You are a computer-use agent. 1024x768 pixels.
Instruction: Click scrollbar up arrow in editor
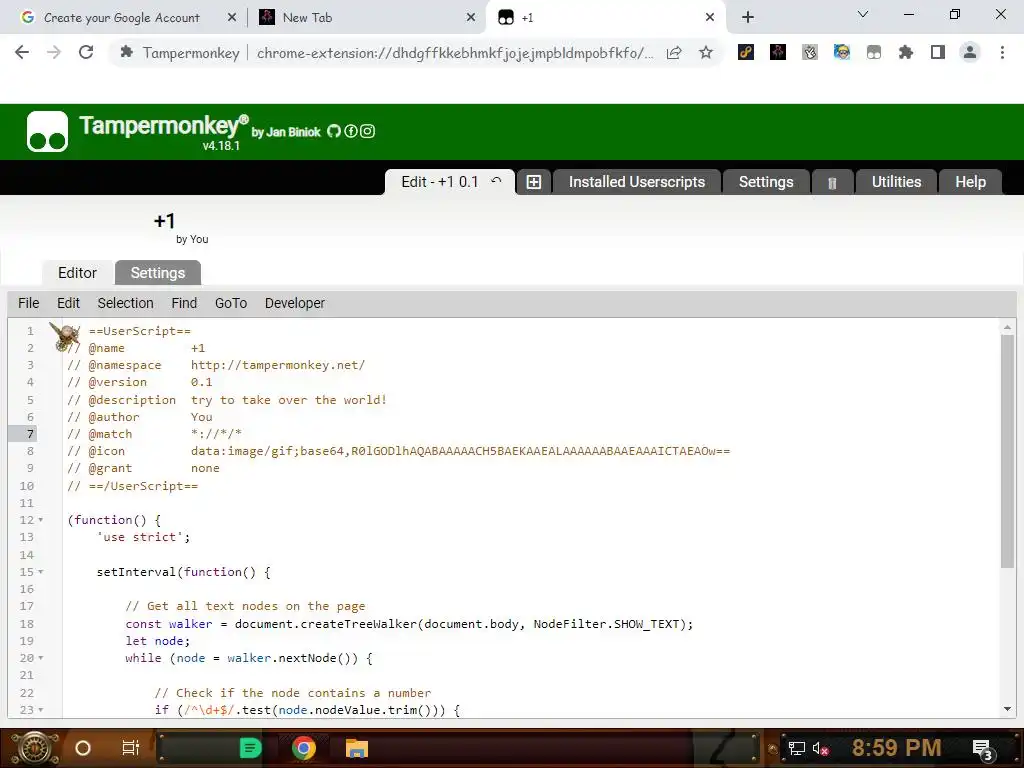pyautogui.click(x=1007, y=327)
